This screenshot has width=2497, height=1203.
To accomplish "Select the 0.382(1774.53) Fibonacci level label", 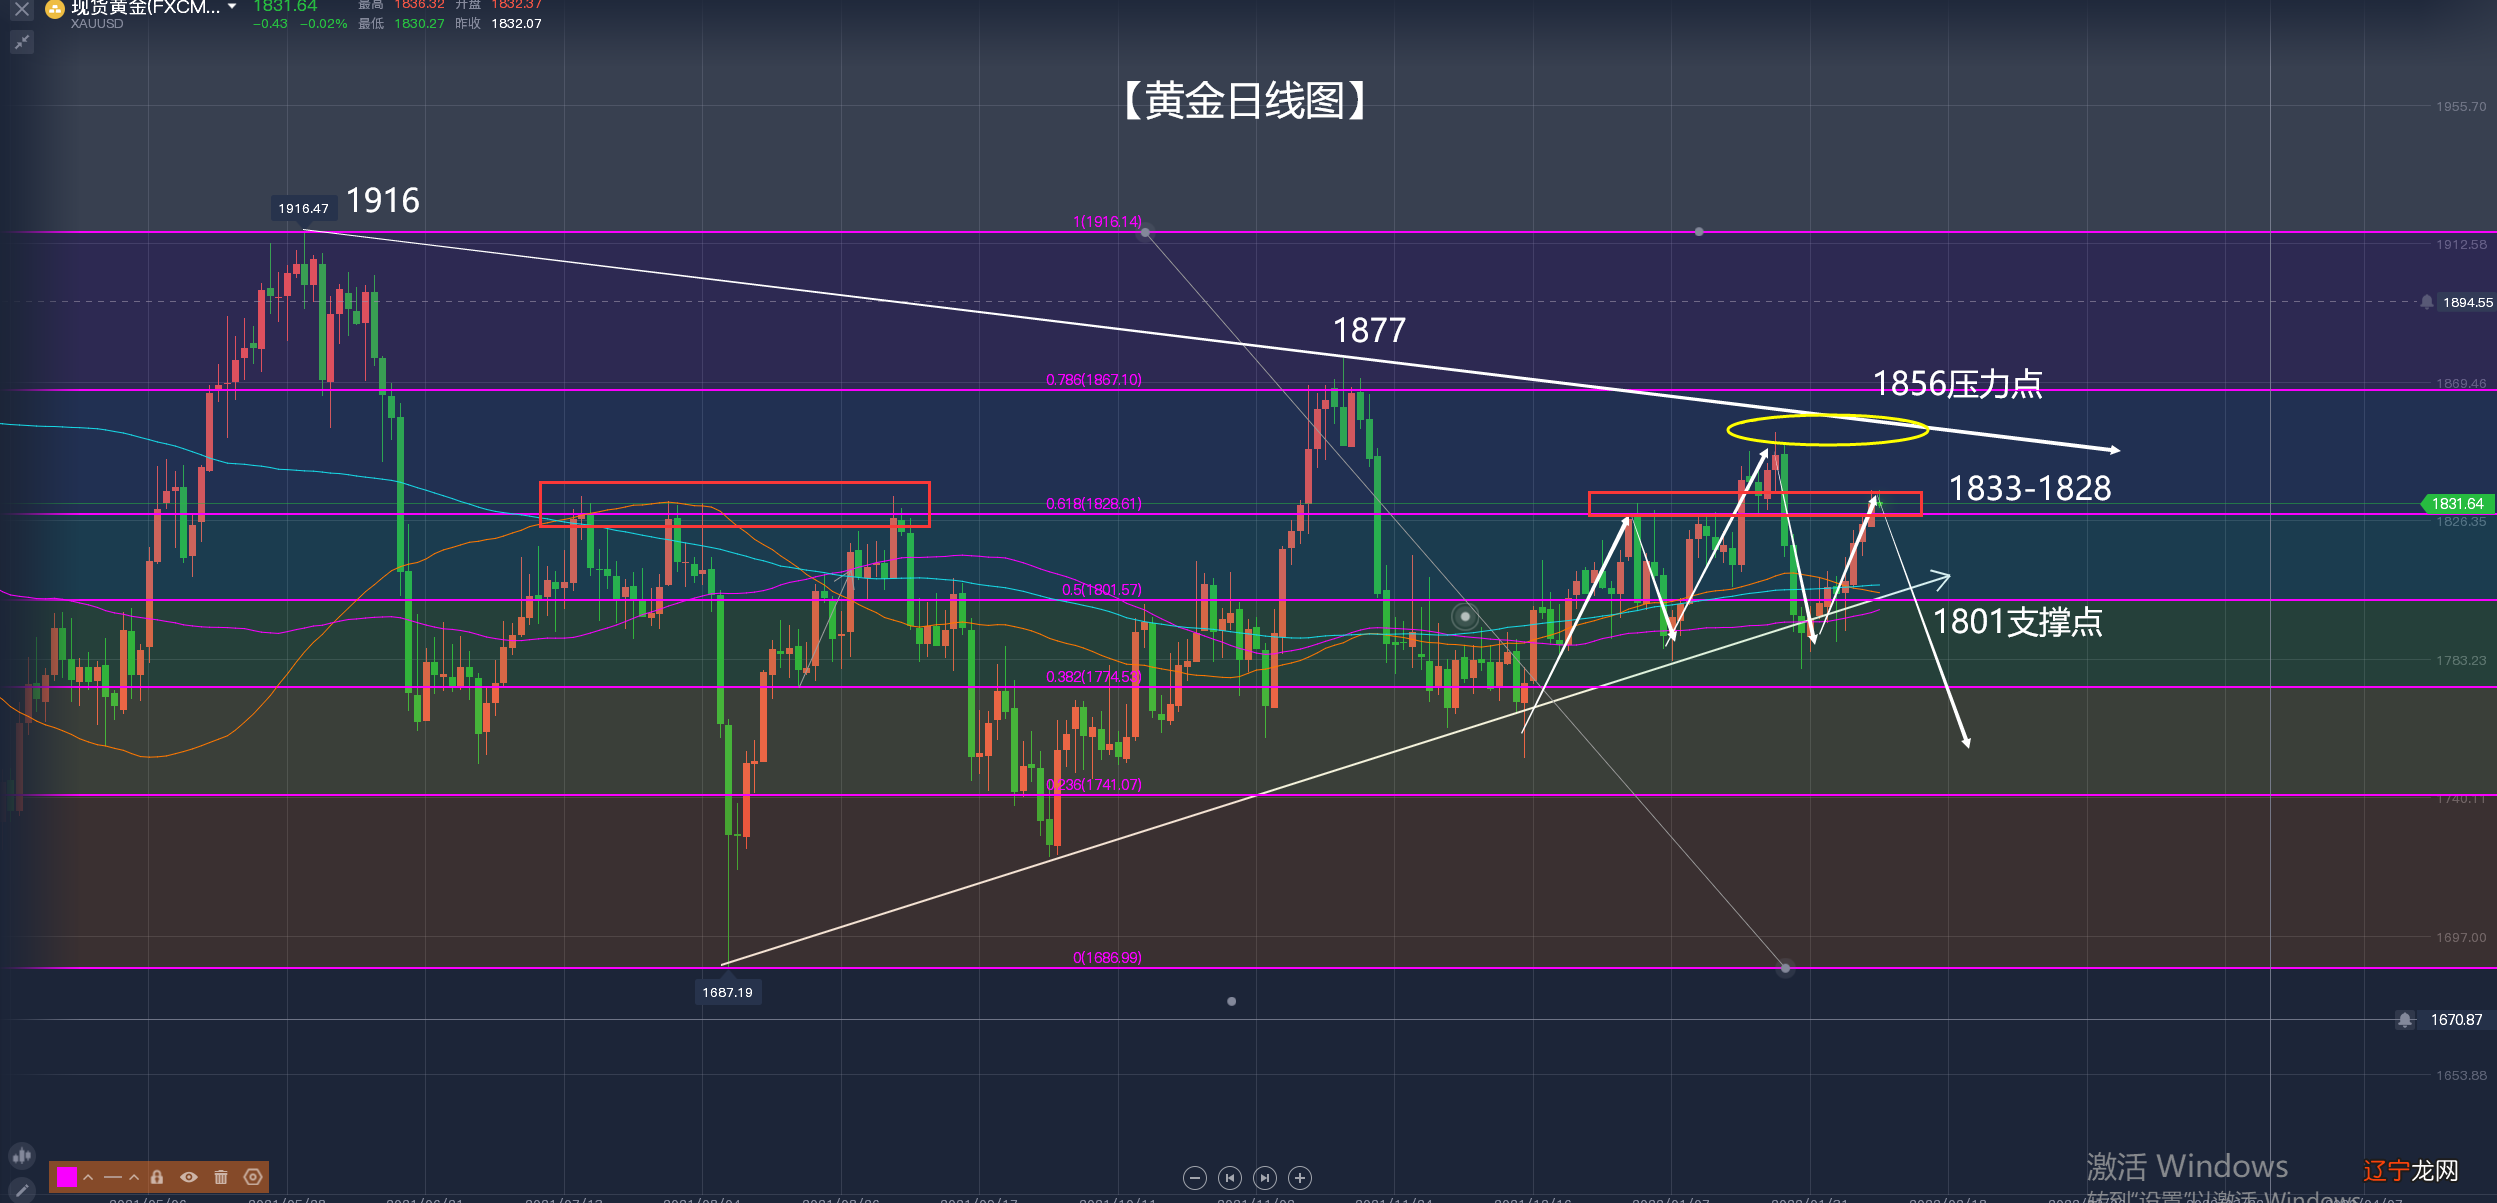I will coord(1094,677).
